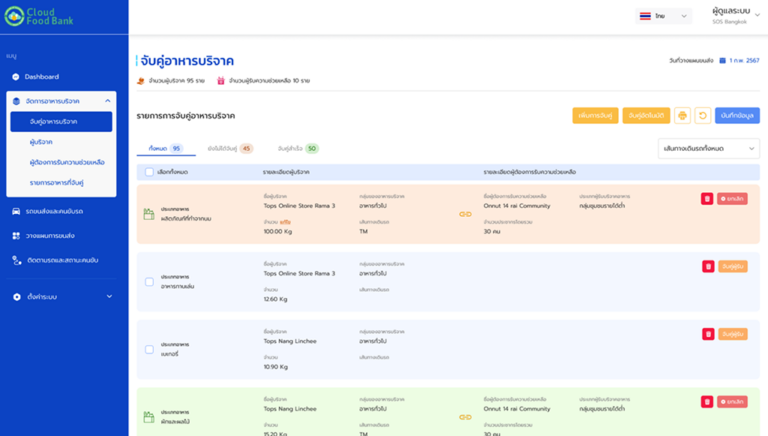
Task: Select ผู้บริจาค in the sidebar submenu
Action: (42, 142)
